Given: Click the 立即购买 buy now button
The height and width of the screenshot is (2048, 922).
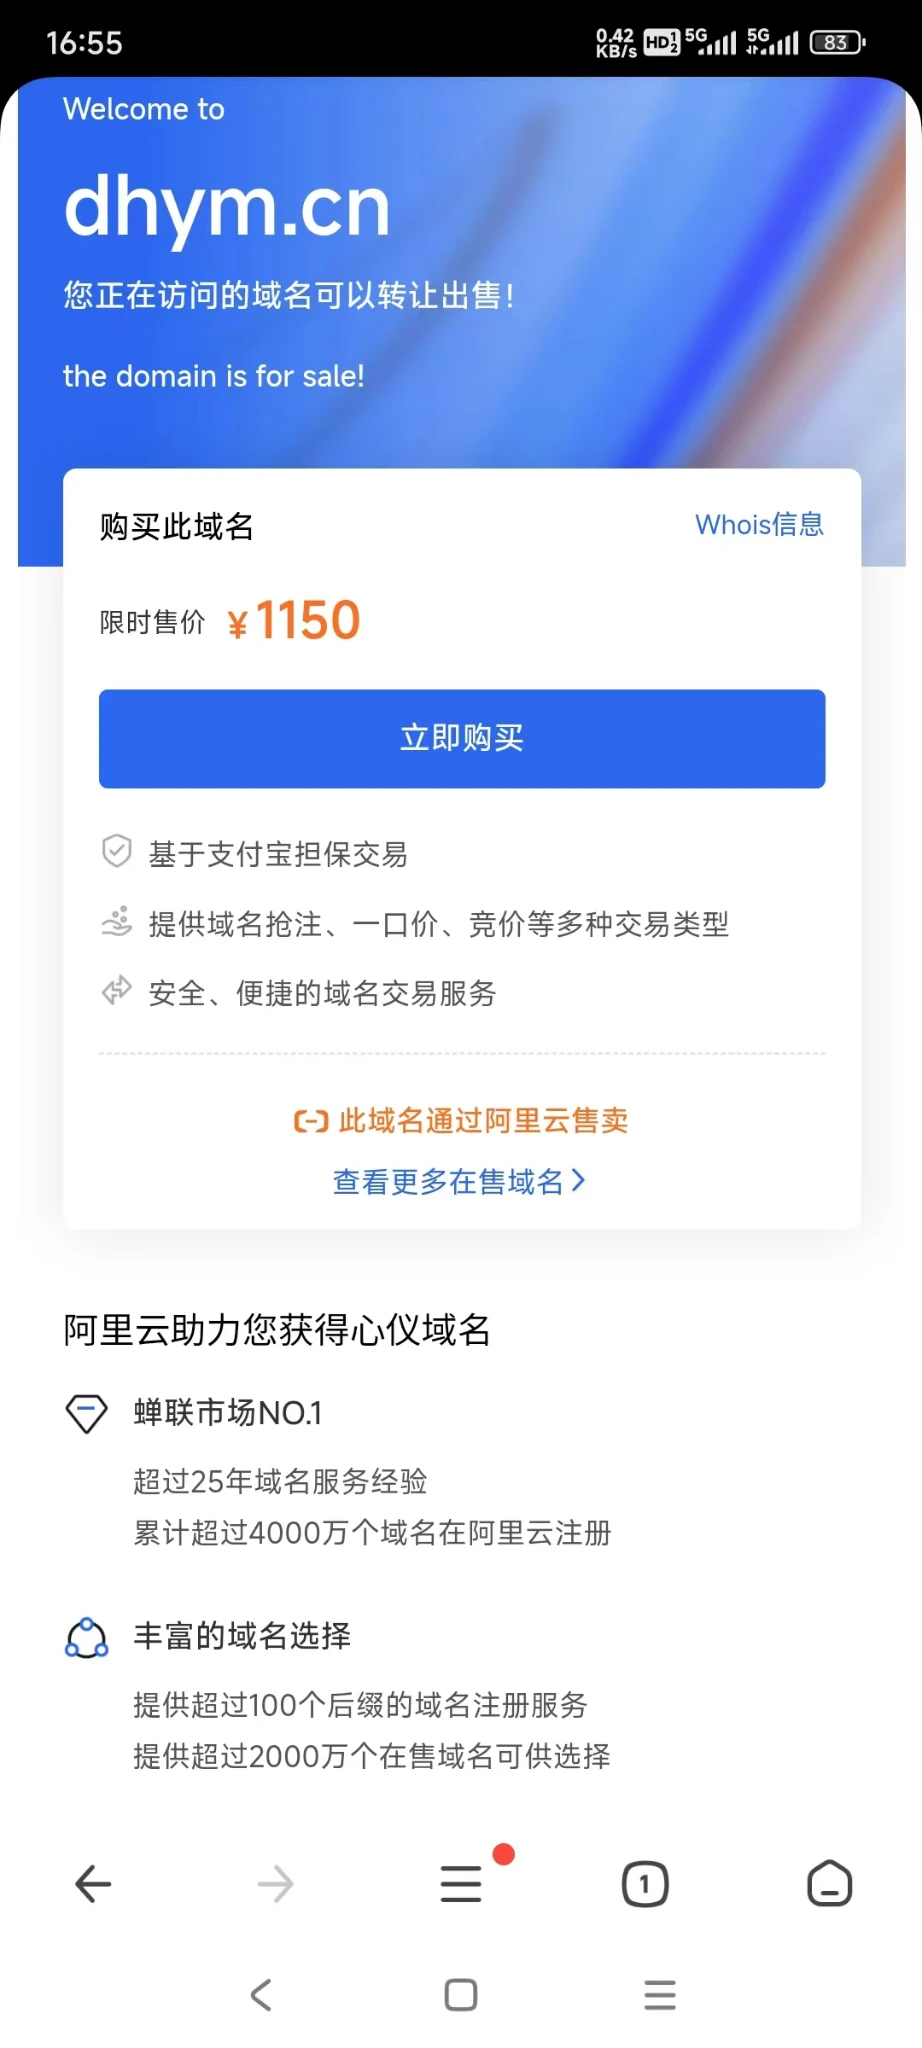Looking at the screenshot, I should [x=462, y=738].
